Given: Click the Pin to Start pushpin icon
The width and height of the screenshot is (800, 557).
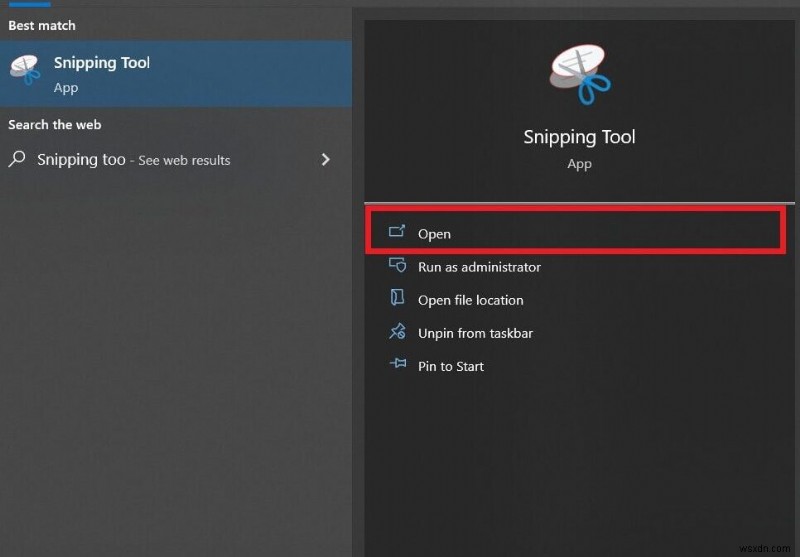Looking at the screenshot, I should click(398, 363).
